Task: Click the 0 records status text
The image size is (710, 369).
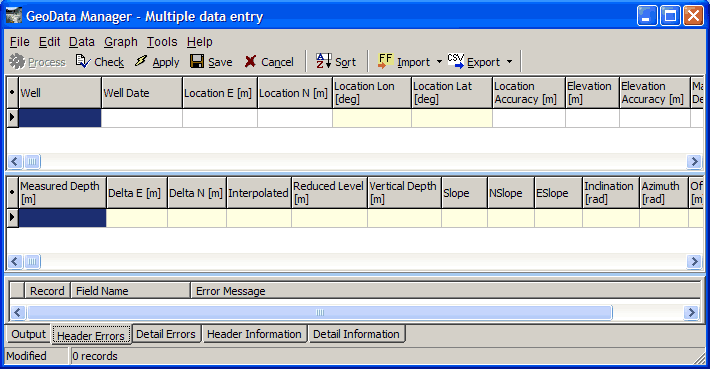Action: [95, 356]
